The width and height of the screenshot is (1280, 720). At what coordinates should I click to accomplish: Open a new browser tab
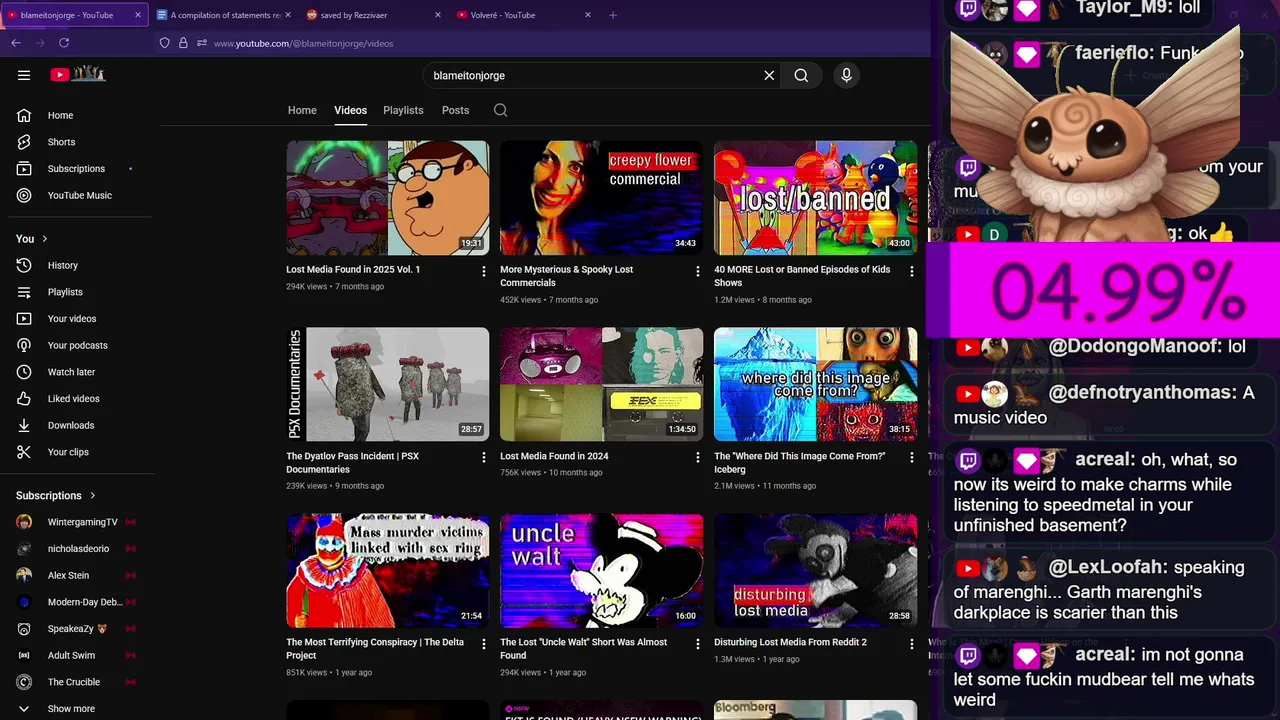pyautogui.click(x=613, y=15)
